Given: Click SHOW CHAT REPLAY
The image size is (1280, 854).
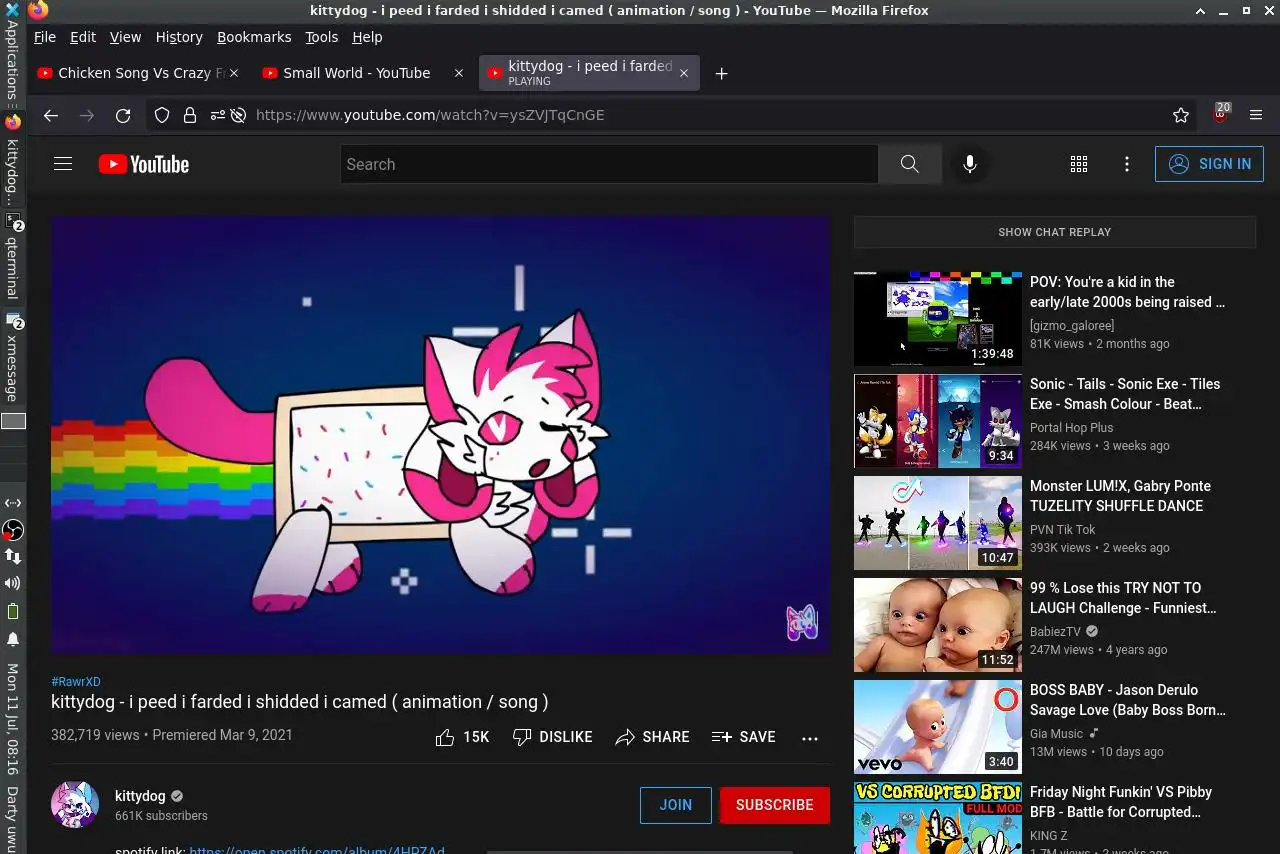Looking at the screenshot, I should click(x=1054, y=232).
